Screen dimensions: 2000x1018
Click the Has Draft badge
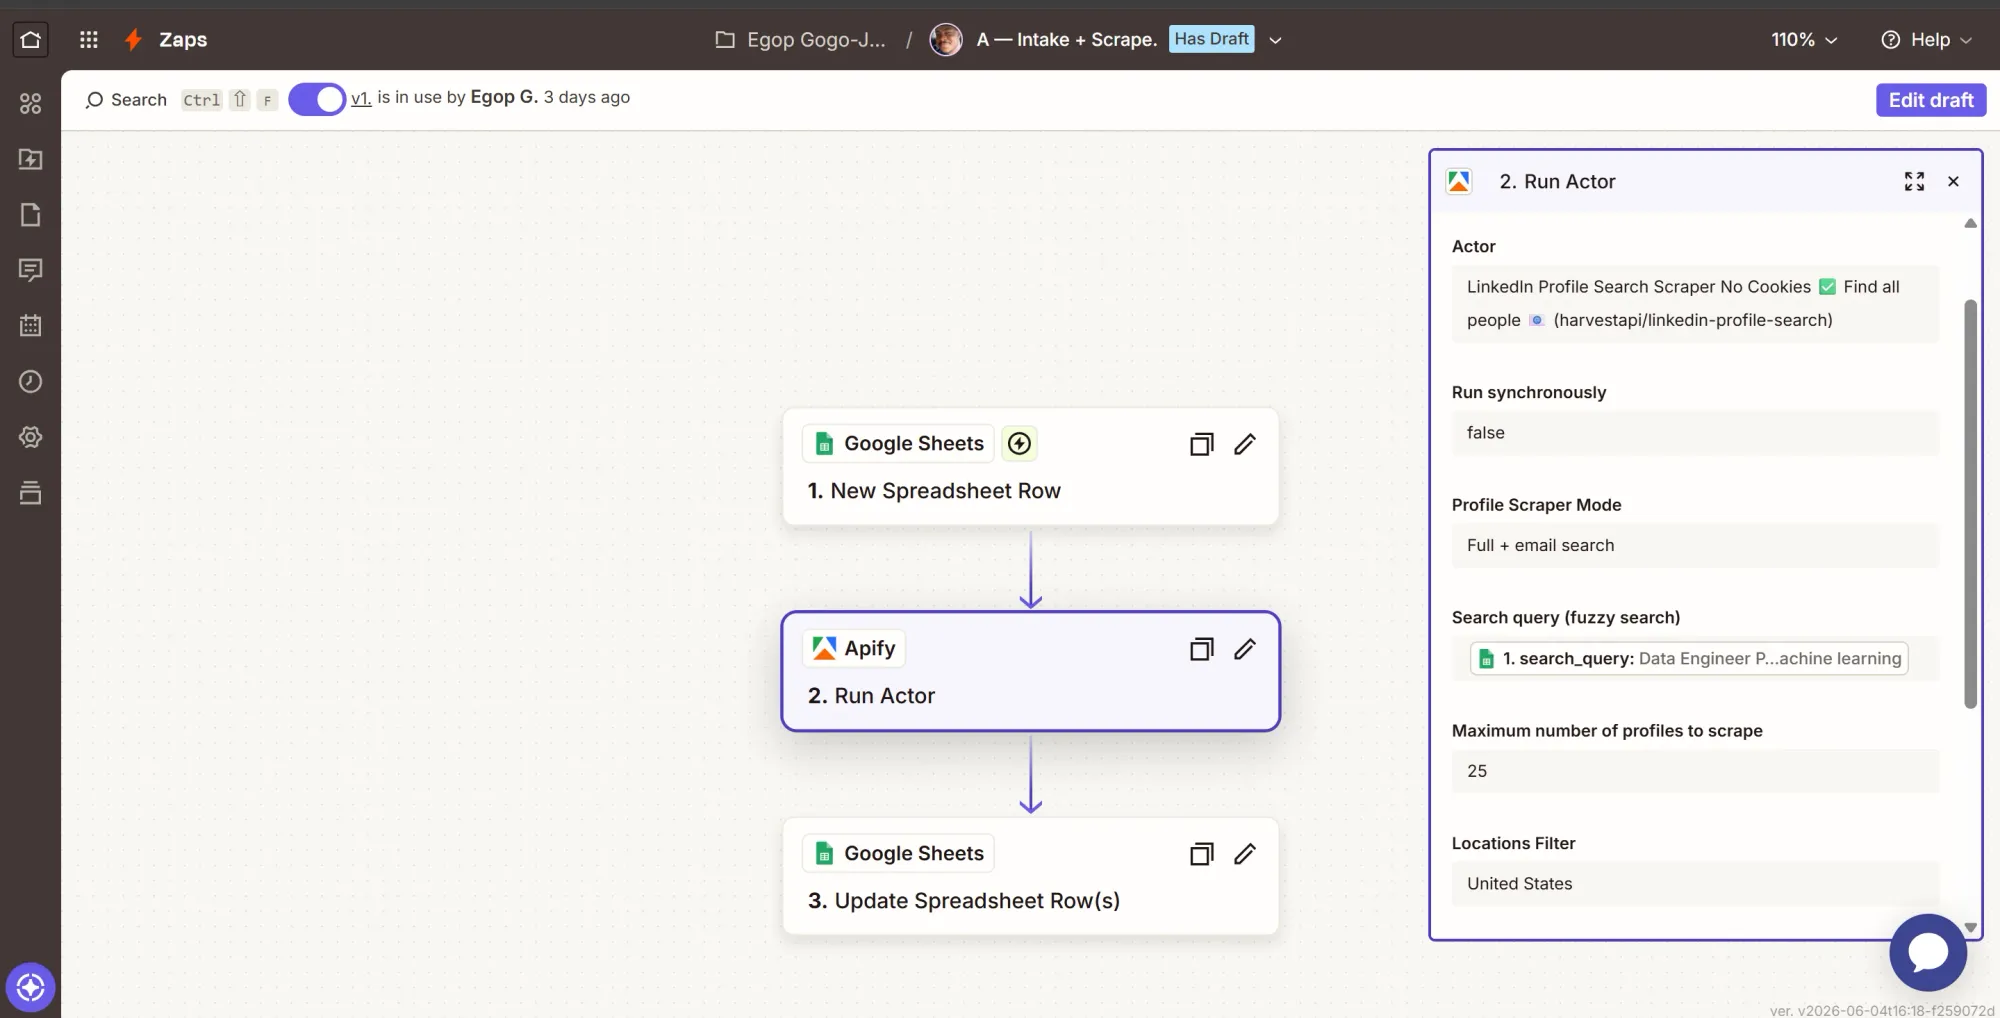tap(1211, 39)
